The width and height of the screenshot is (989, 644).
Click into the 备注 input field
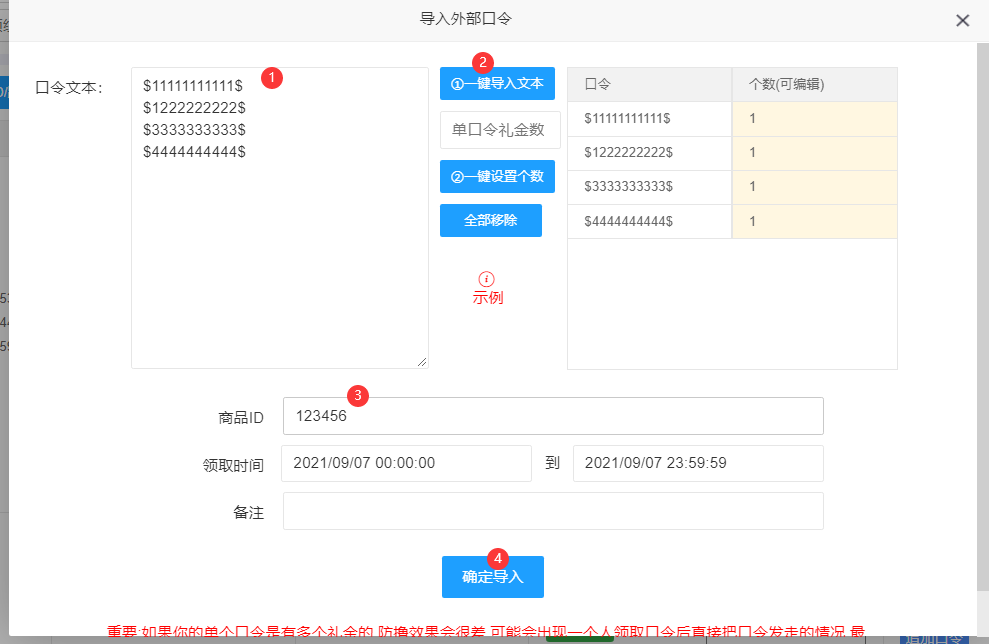click(553, 511)
